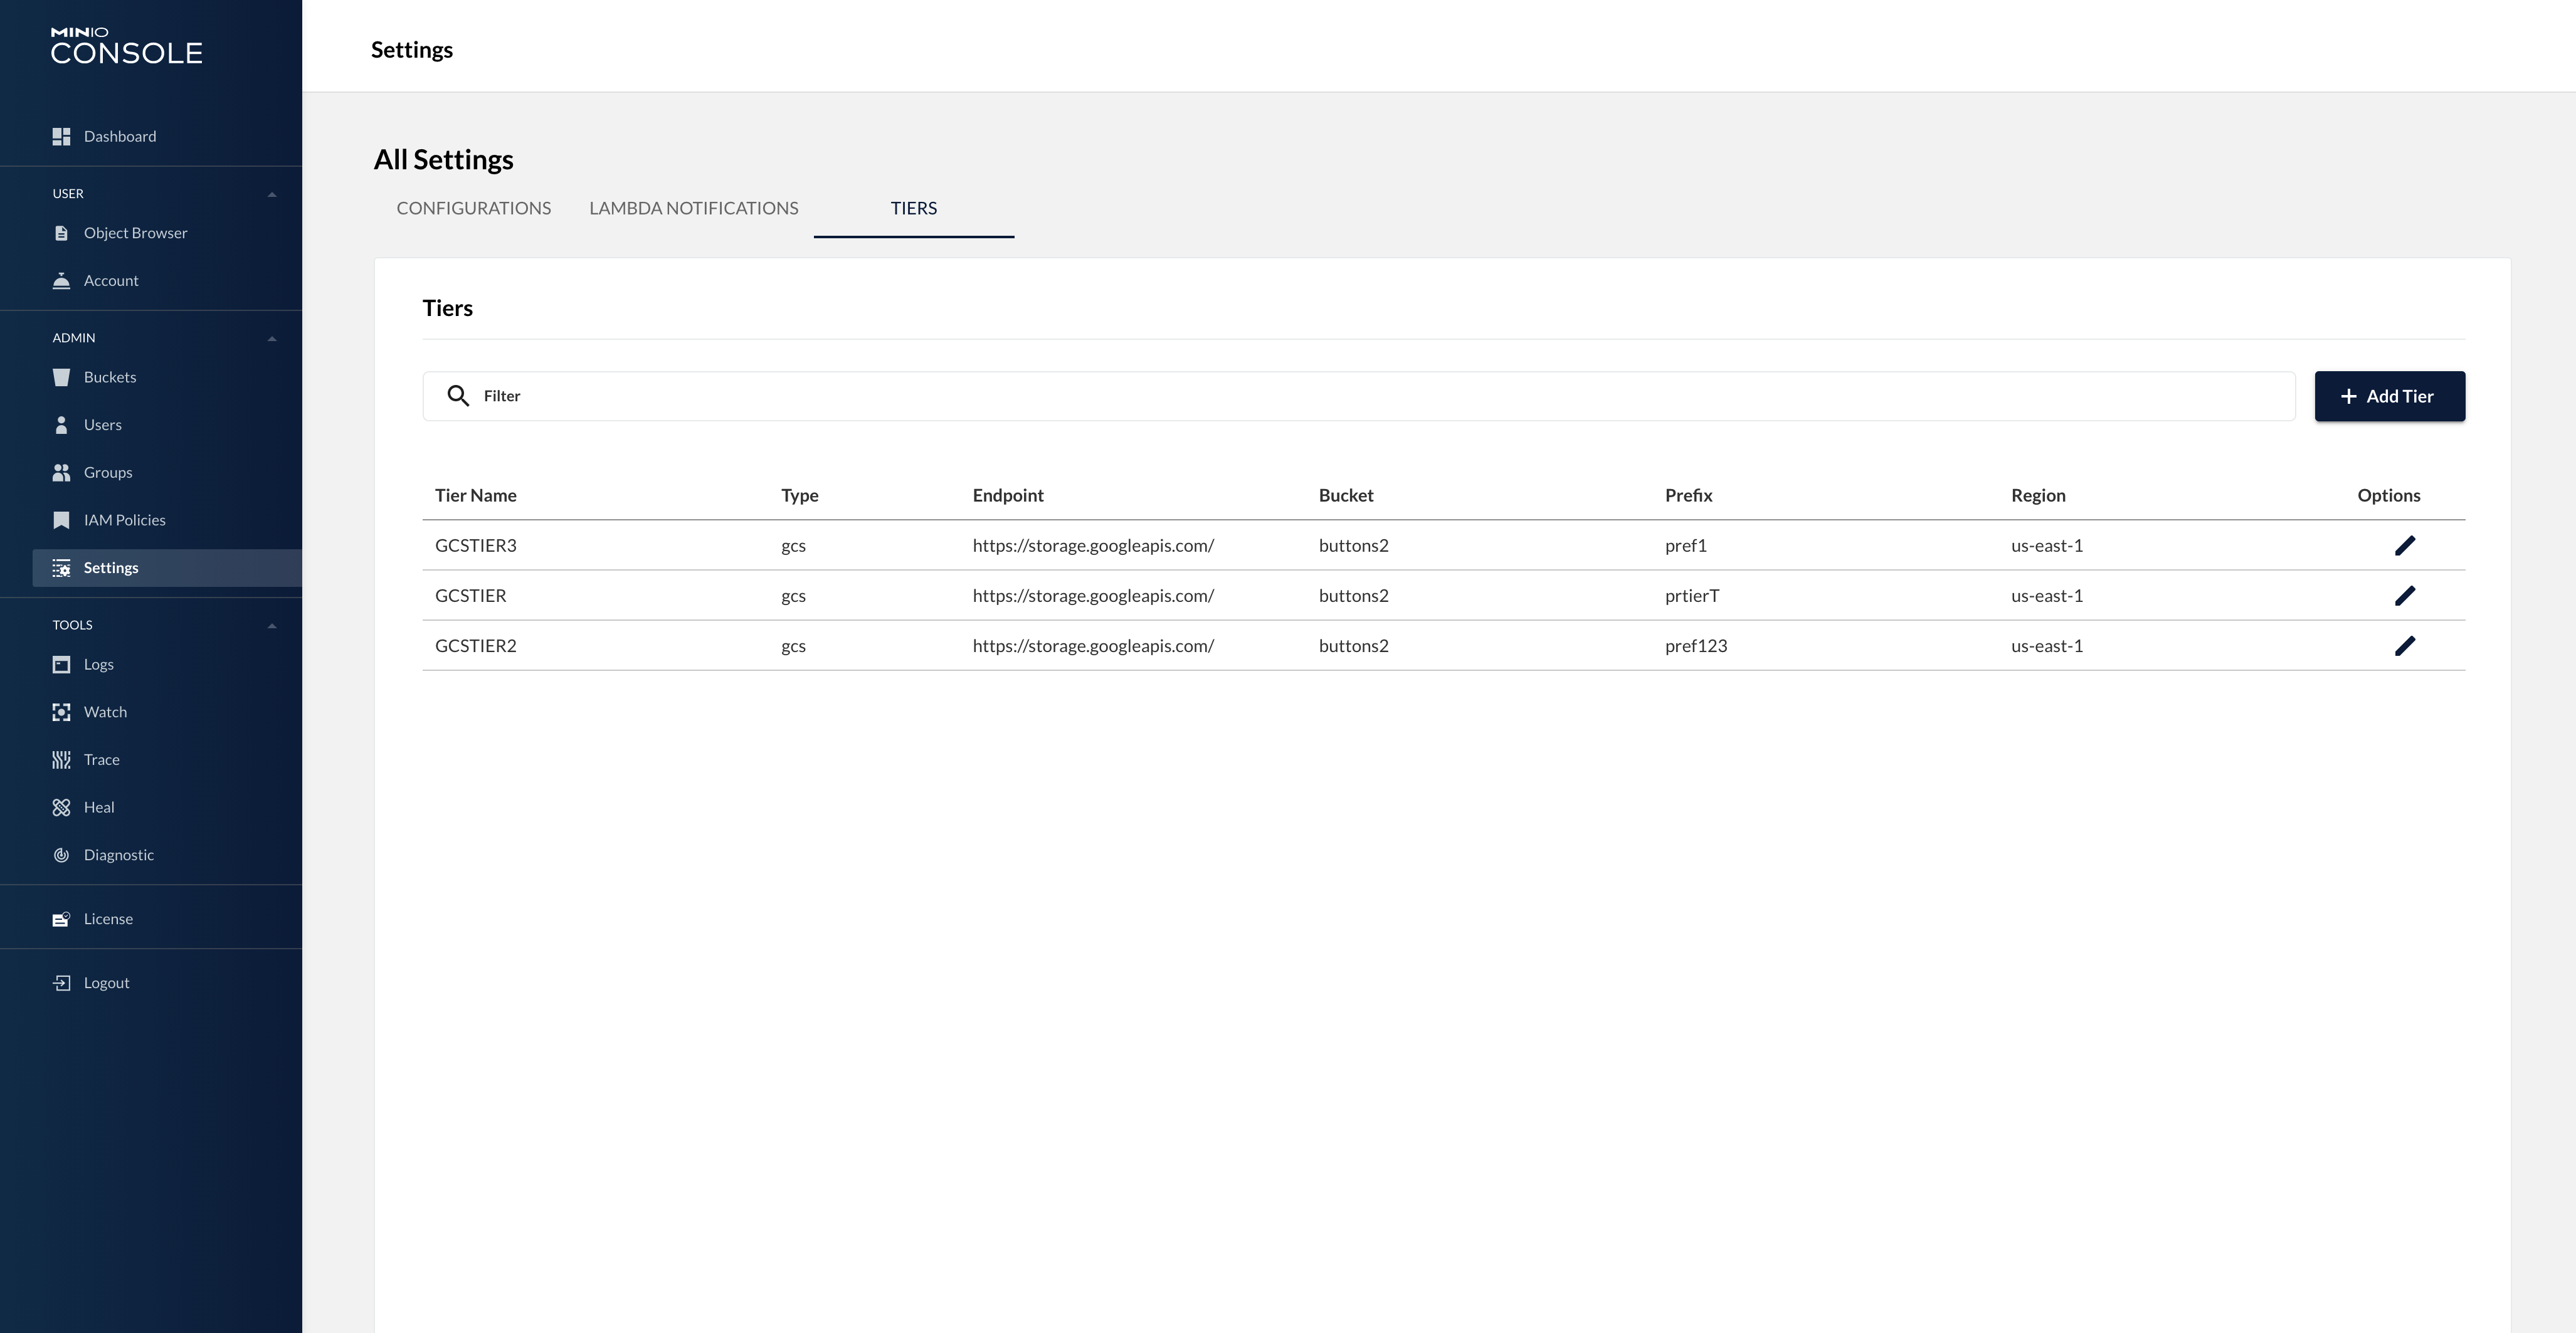Image resolution: width=2576 pixels, height=1333 pixels.
Task: Click the edit pencil for GCSTIER2
Action: coord(2404,645)
